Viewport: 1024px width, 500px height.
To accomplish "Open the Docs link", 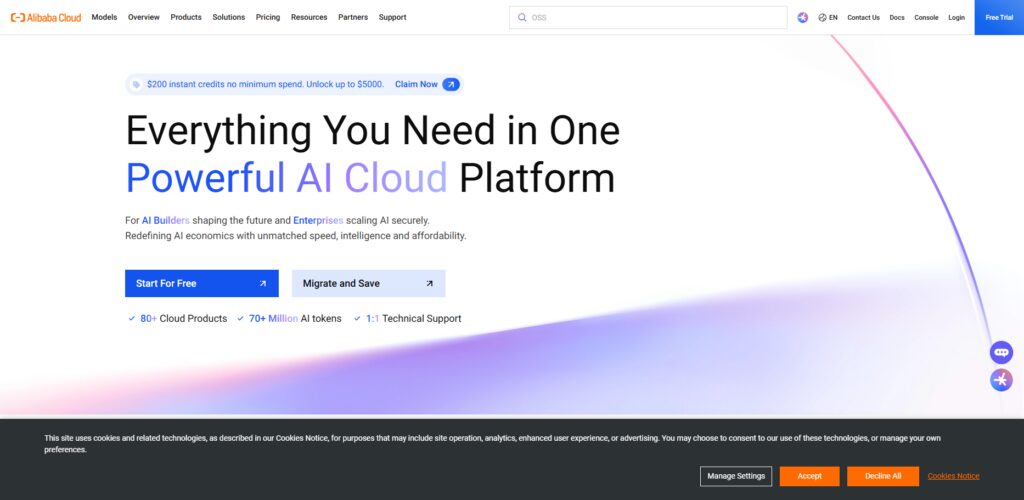I will 897,18.
